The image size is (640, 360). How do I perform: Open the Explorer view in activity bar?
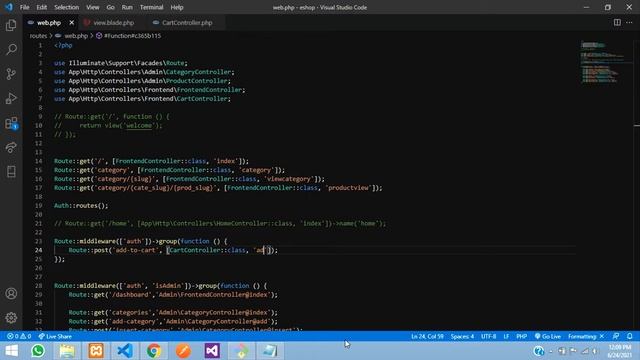pos(11,26)
